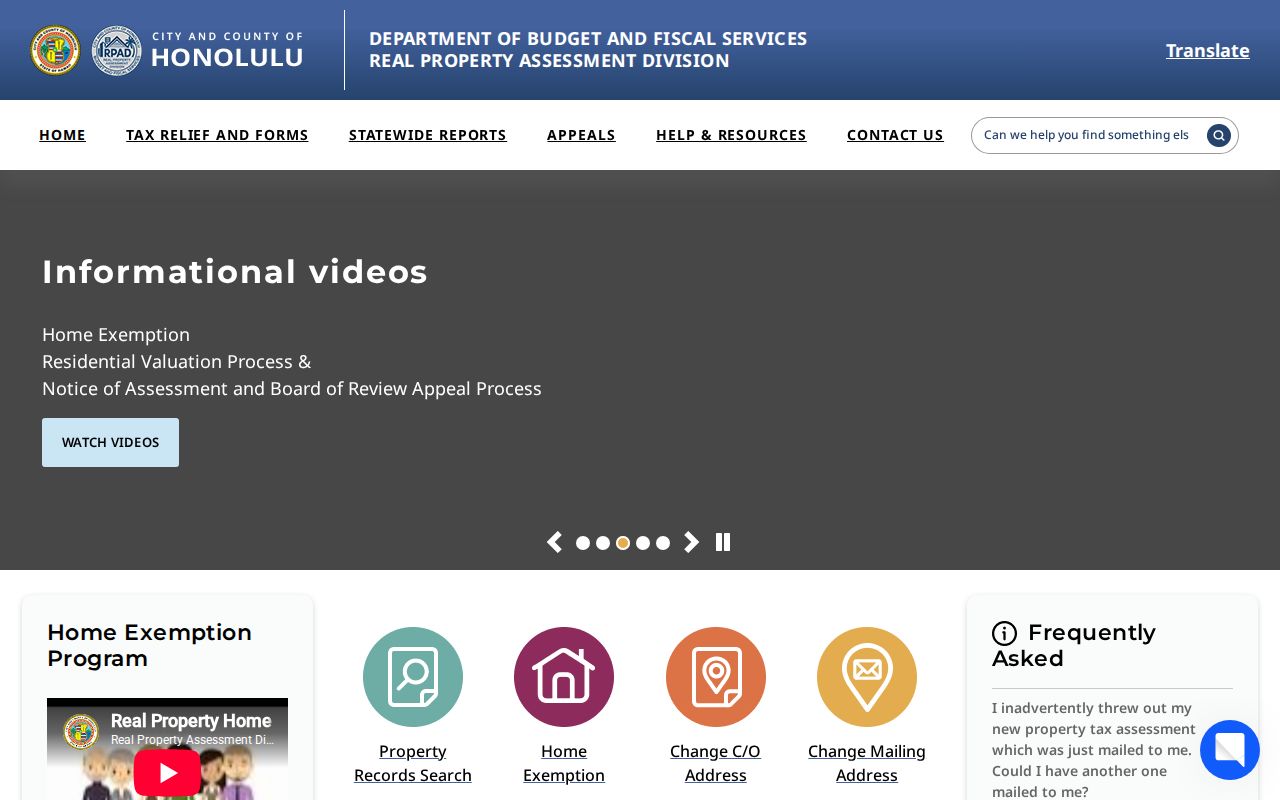Image resolution: width=1280 pixels, height=800 pixels.
Task: Follow the Property Records Search link text
Action: pyautogui.click(x=413, y=763)
